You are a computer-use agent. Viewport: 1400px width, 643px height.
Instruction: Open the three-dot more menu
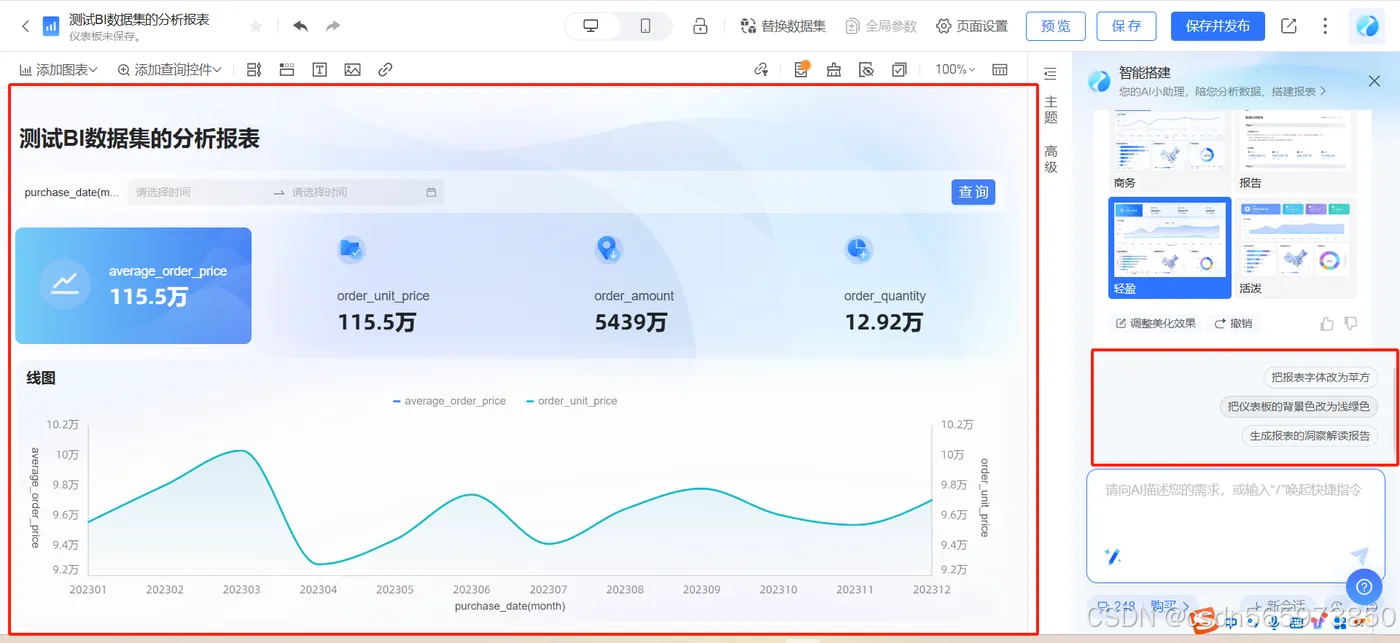click(1325, 26)
